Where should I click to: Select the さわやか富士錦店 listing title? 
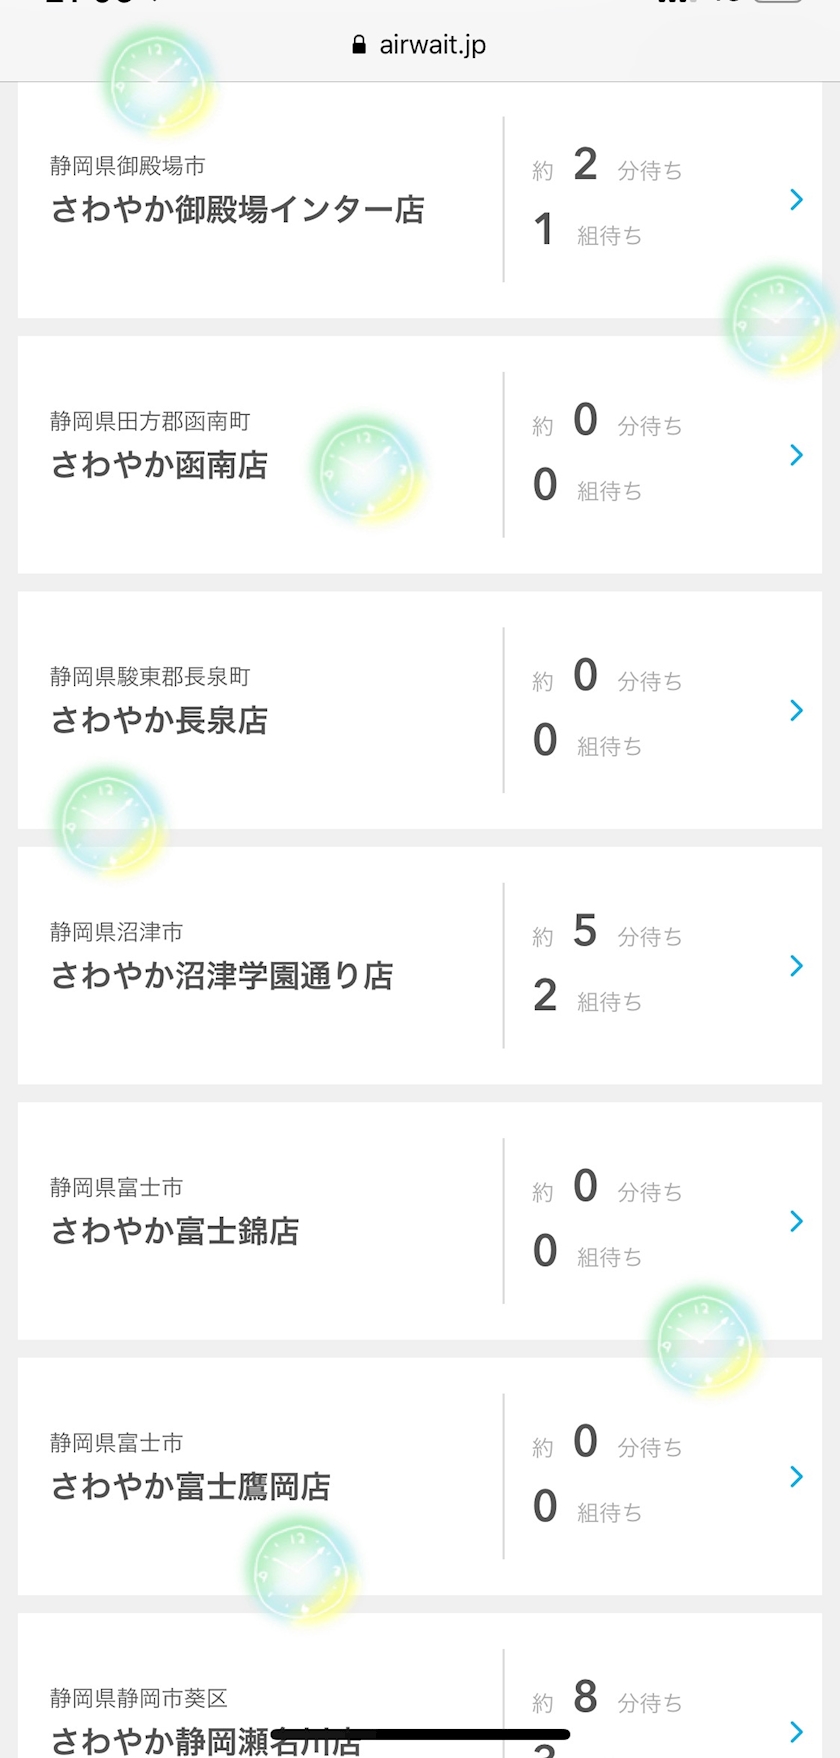175,1231
